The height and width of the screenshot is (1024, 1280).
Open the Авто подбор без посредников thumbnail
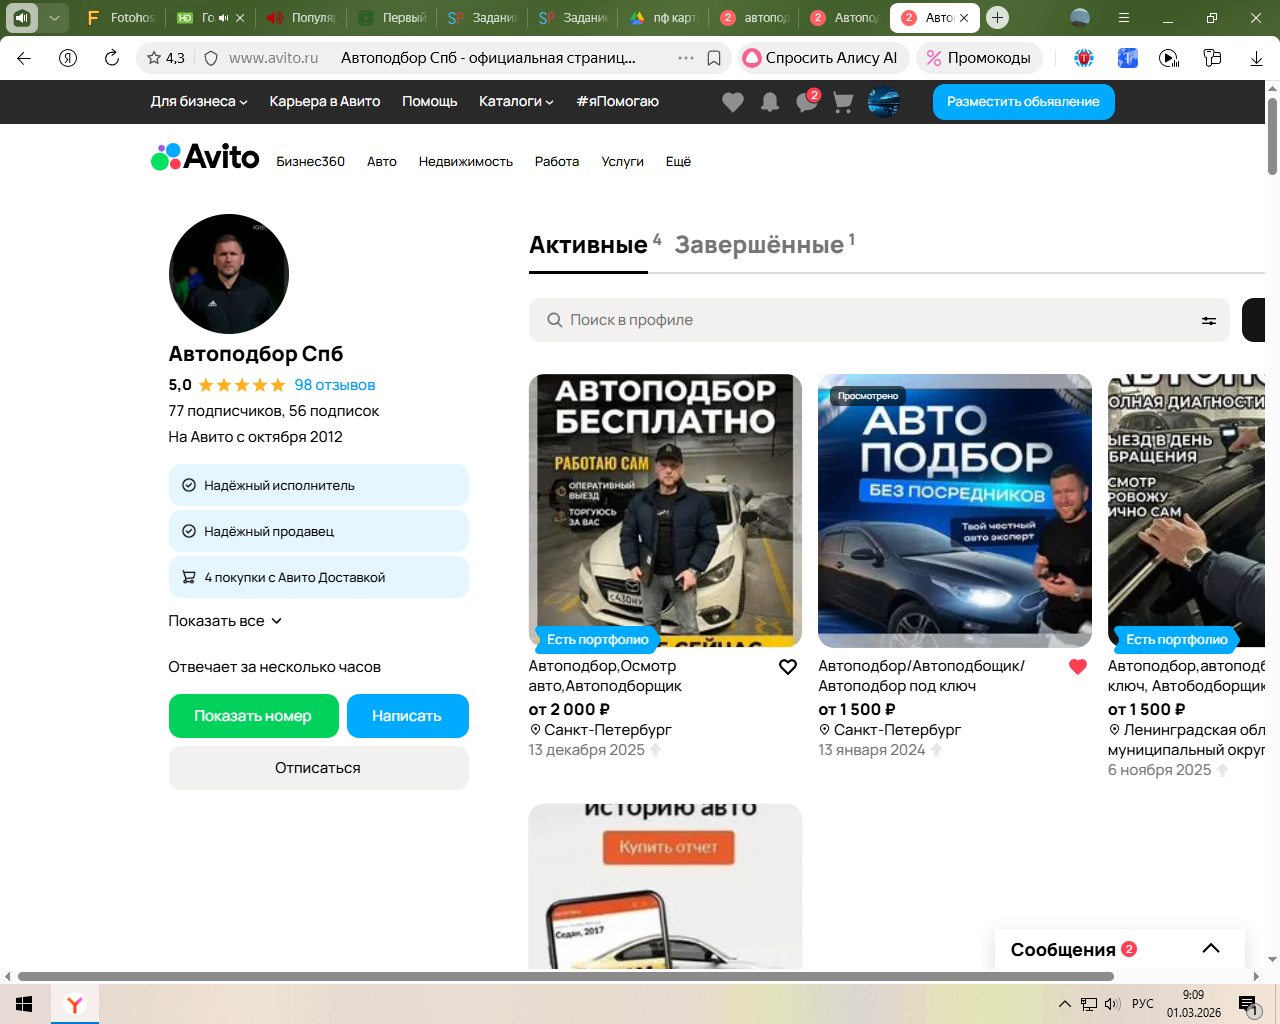coord(955,511)
